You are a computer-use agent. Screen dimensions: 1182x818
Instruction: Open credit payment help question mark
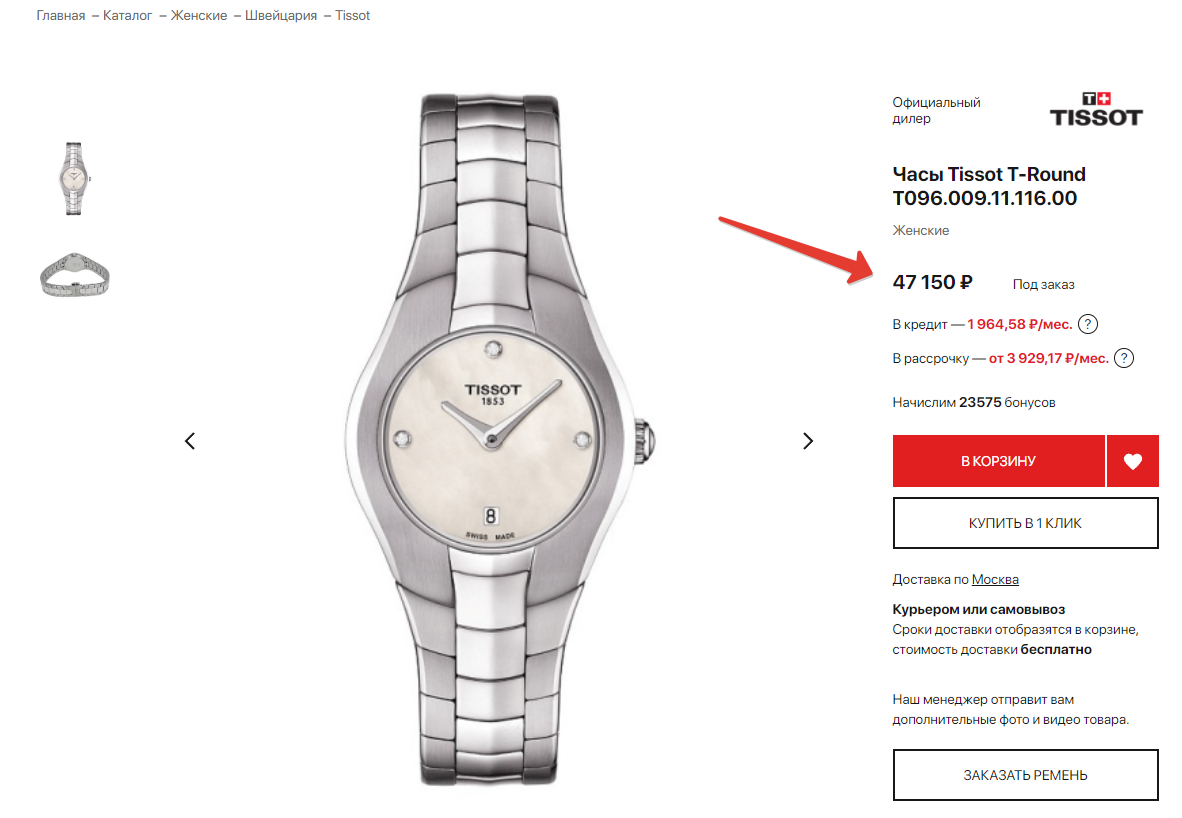tap(1089, 324)
